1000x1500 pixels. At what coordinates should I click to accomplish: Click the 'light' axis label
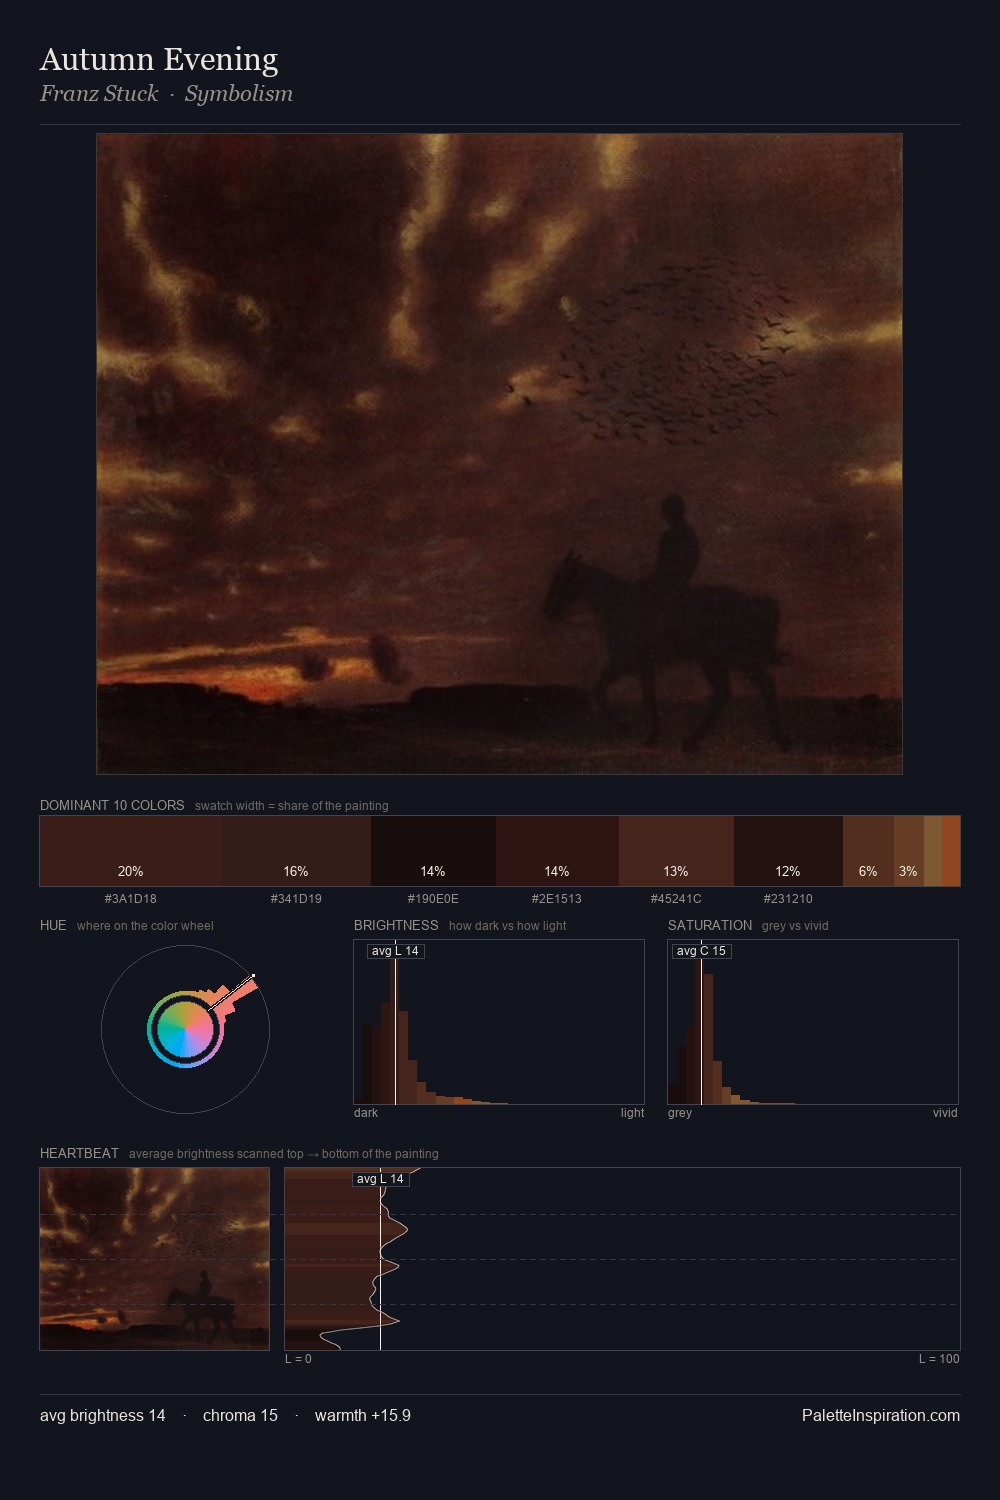point(632,1112)
